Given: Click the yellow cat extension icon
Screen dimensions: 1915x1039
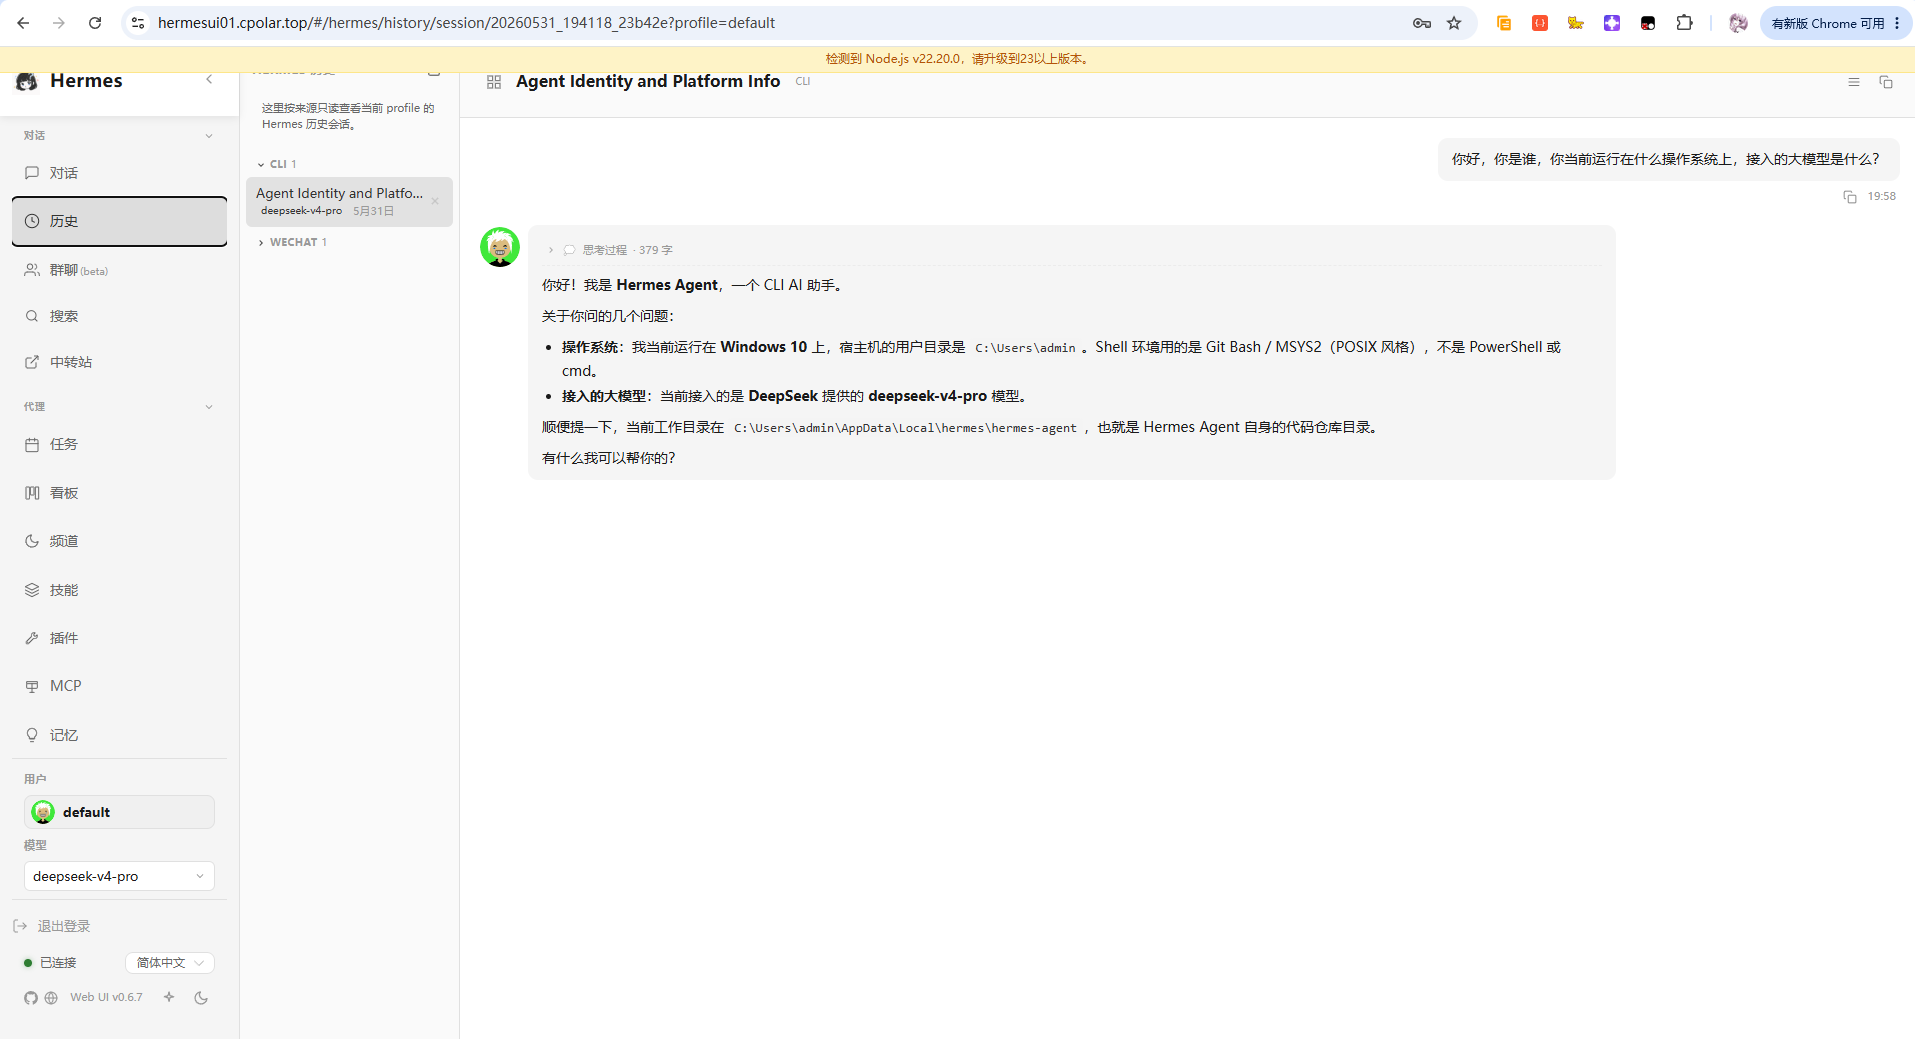Looking at the screenshot, I should [x=1576, y=23].
